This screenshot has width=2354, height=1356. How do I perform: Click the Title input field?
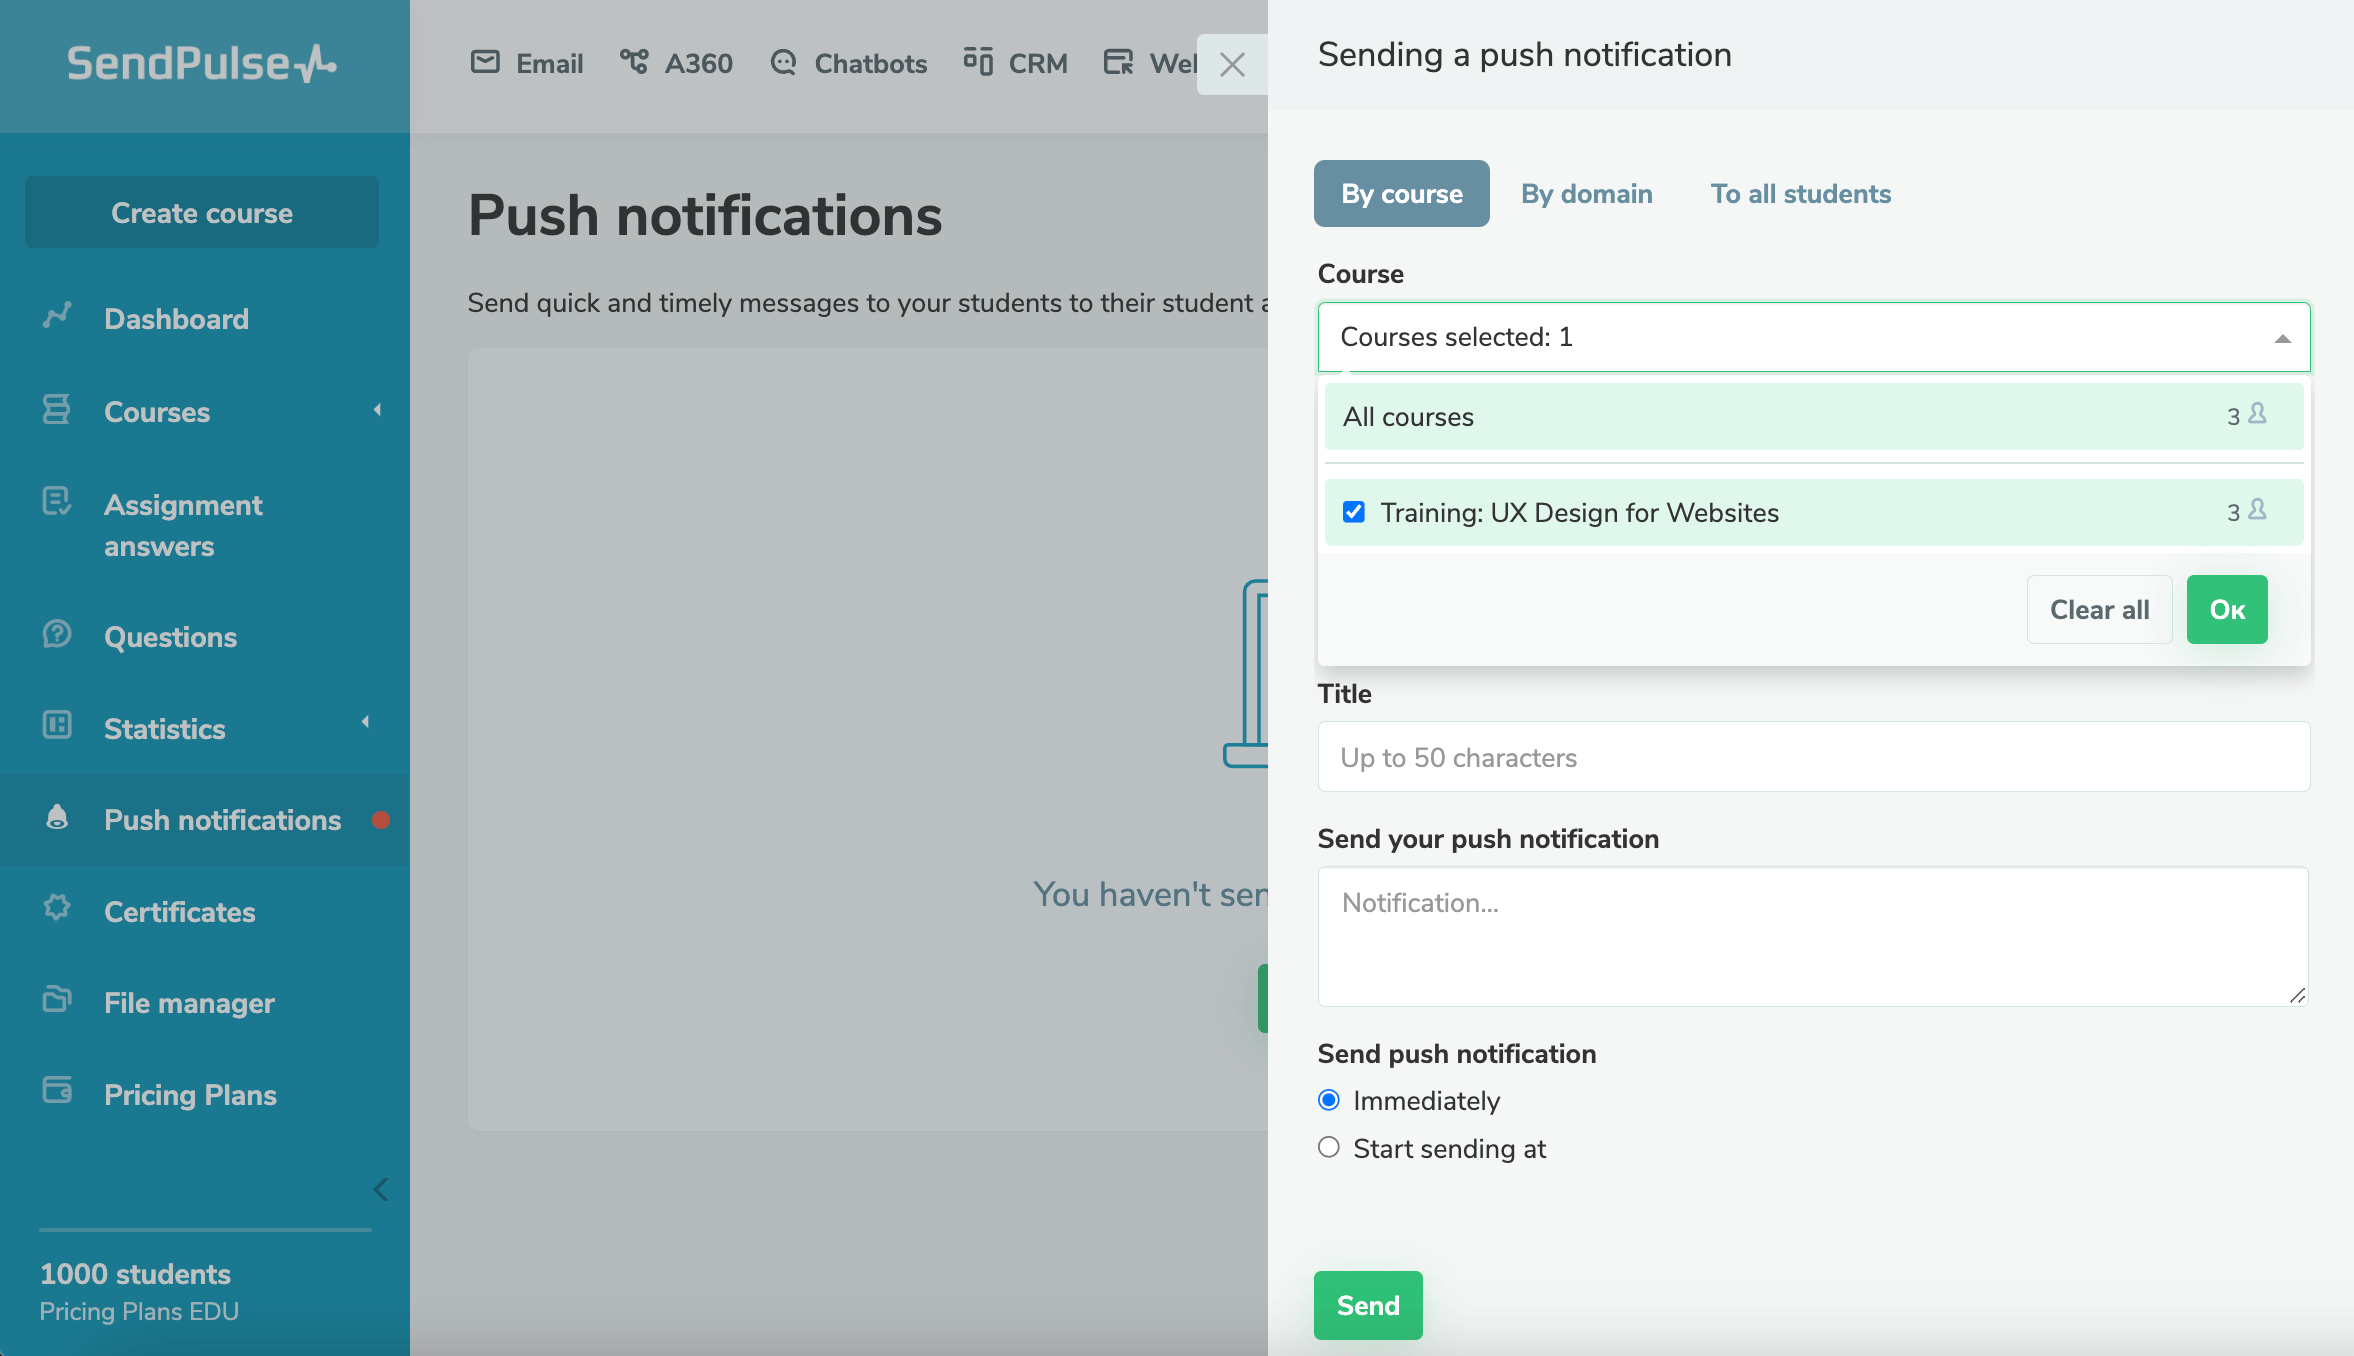[x=1813, y=758]
